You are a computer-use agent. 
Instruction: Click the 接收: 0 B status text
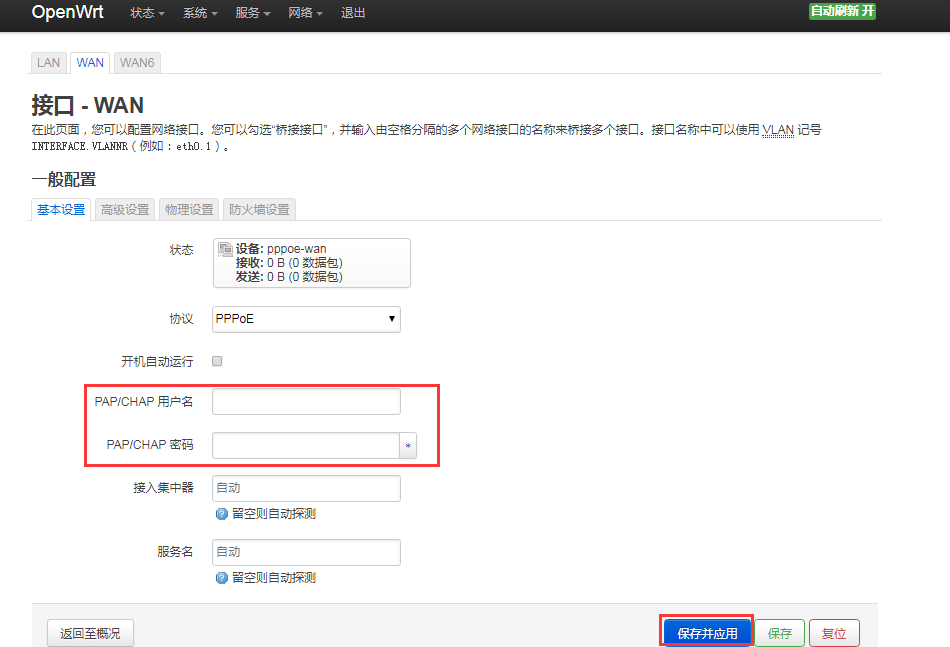point(289,263)
